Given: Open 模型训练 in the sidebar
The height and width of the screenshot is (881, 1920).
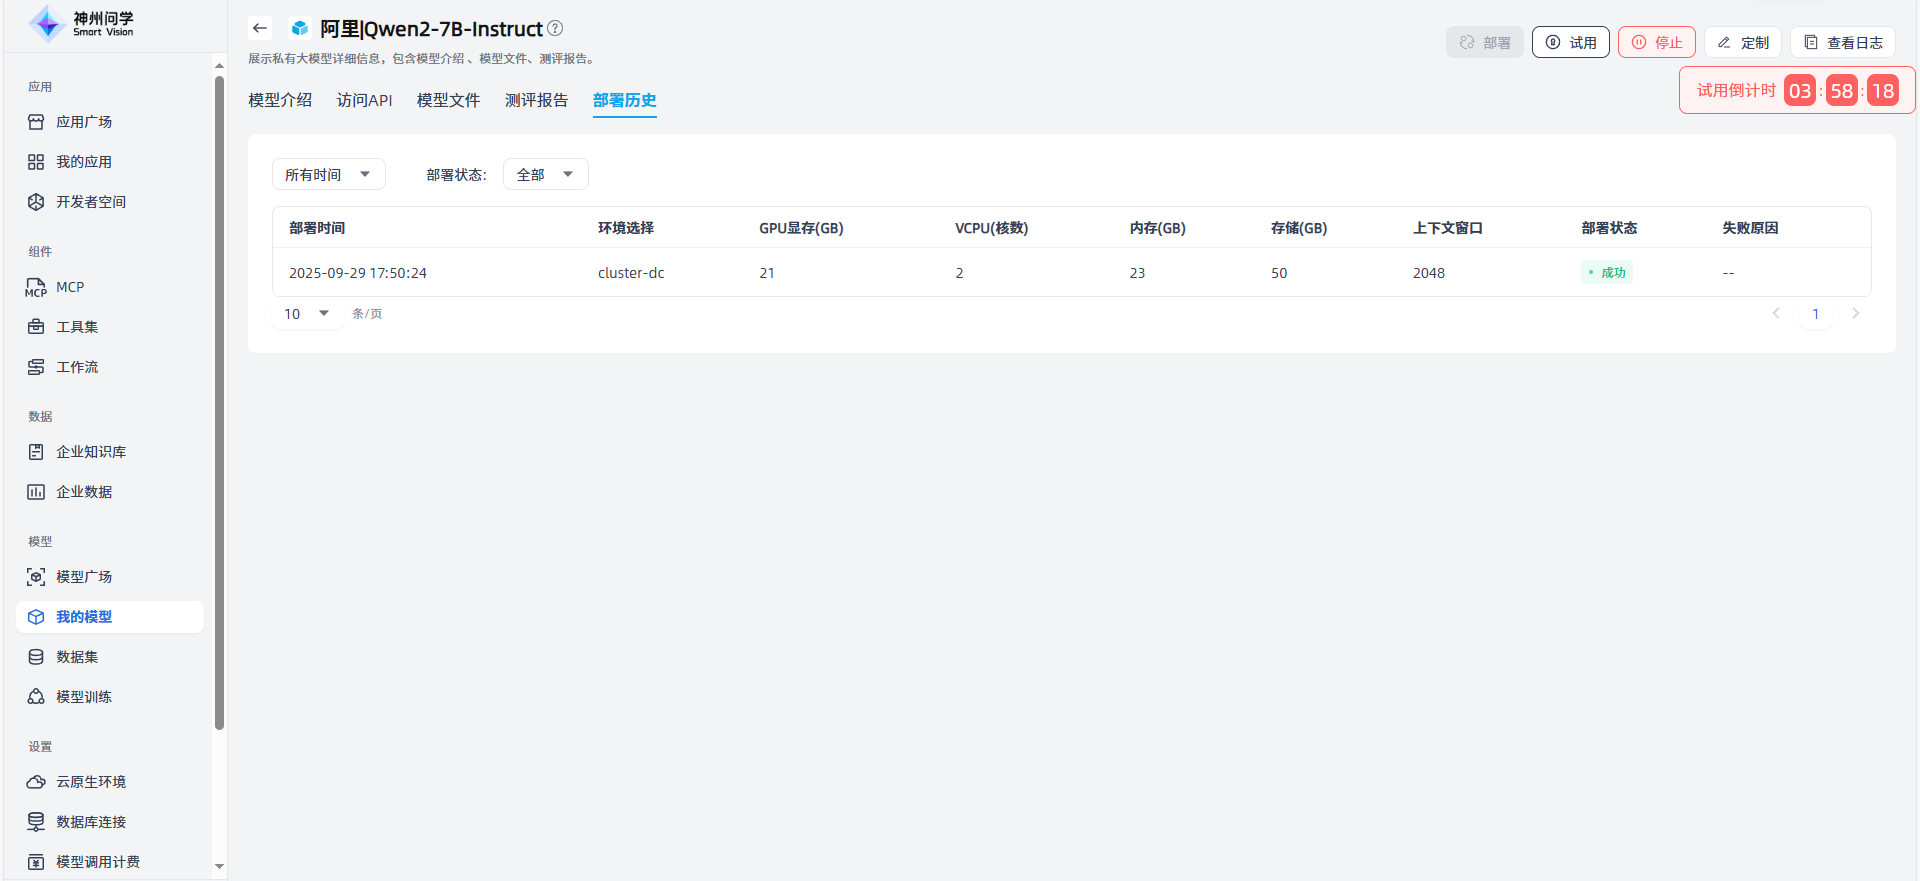Looking at the screenshot, I should click(84, 697).
